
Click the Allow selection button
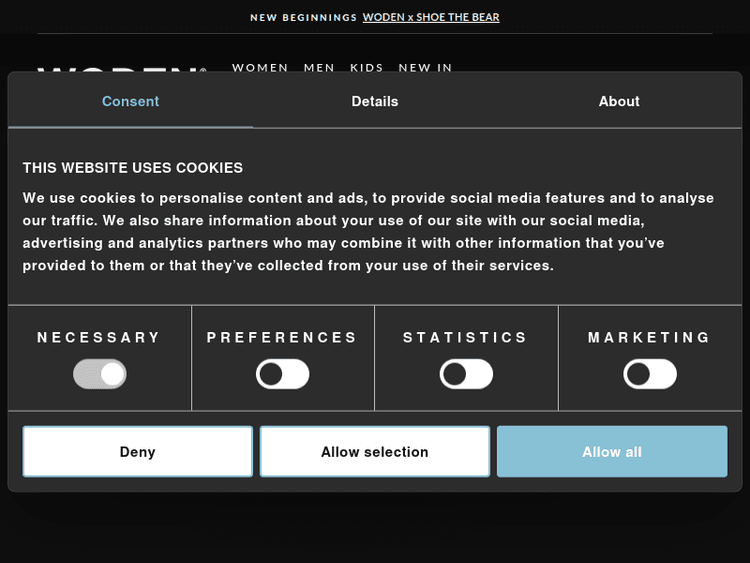point(375,452)
